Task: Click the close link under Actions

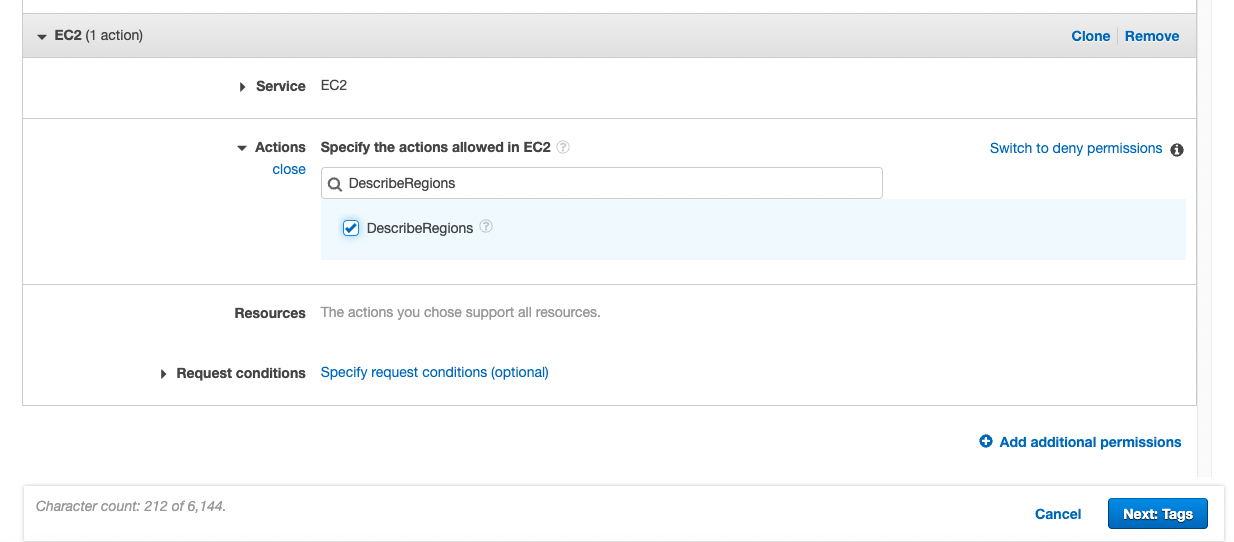Action: tap(289, 169)
